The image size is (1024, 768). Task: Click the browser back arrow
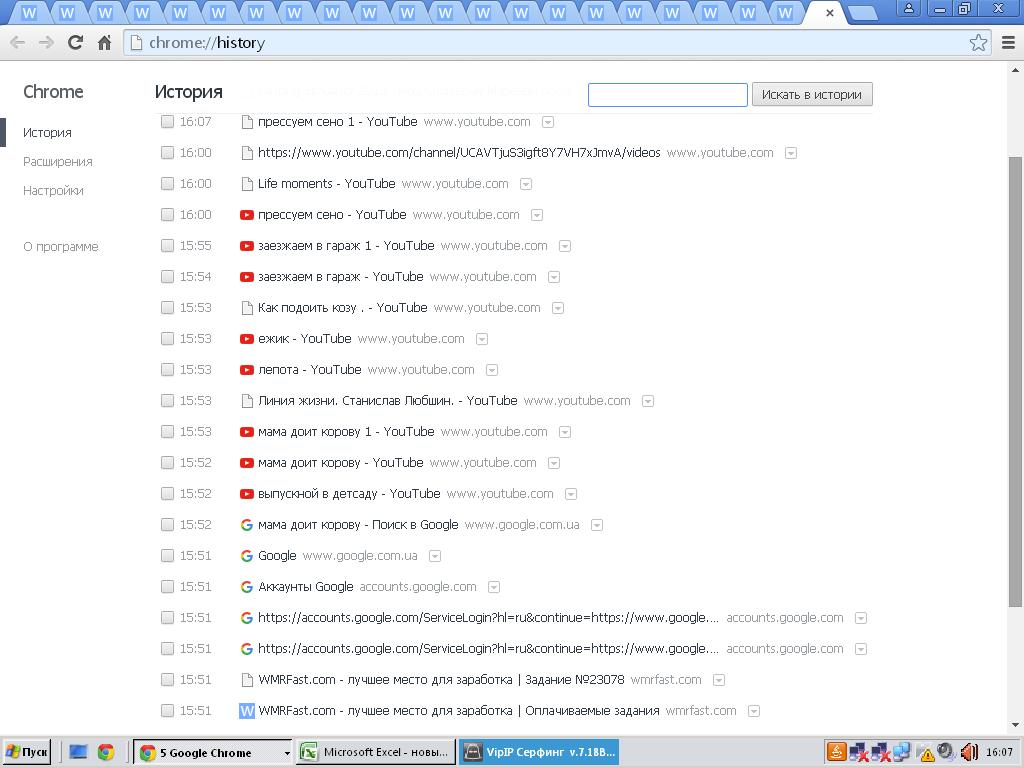(18, 43)
